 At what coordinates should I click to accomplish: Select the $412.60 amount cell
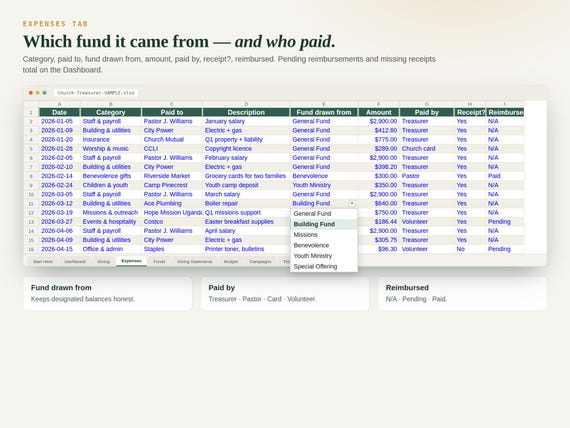tap(378, 130)
